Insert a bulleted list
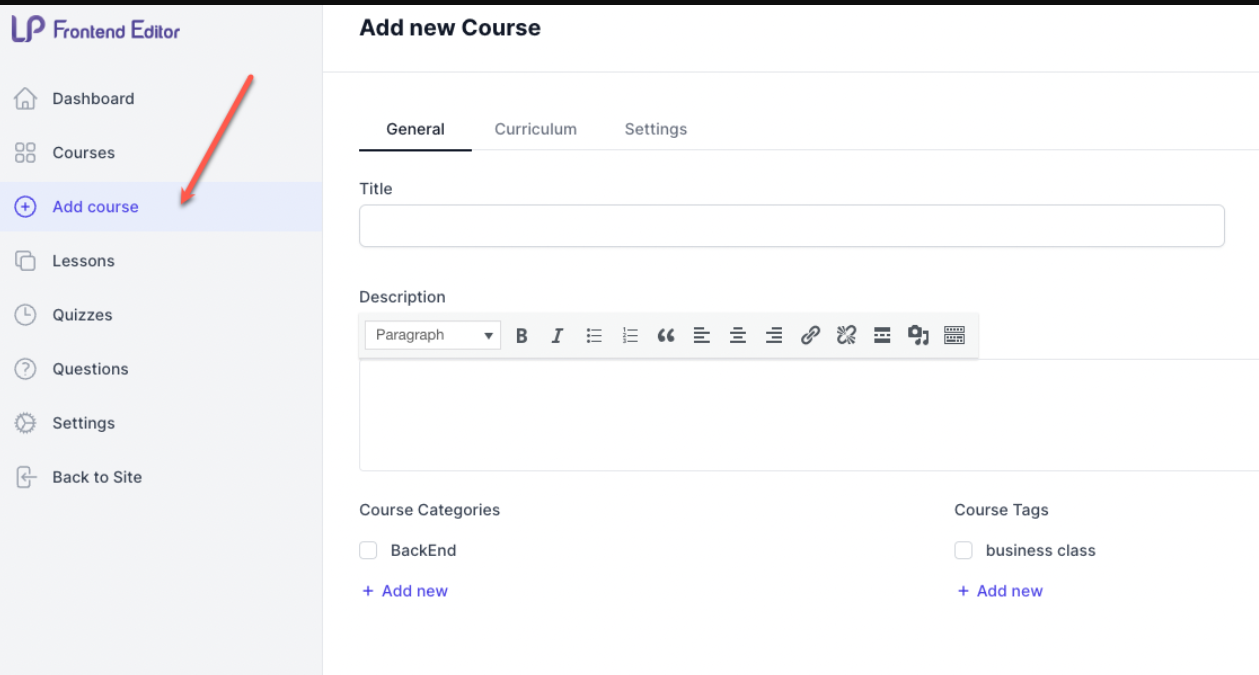 click(593, 335)
